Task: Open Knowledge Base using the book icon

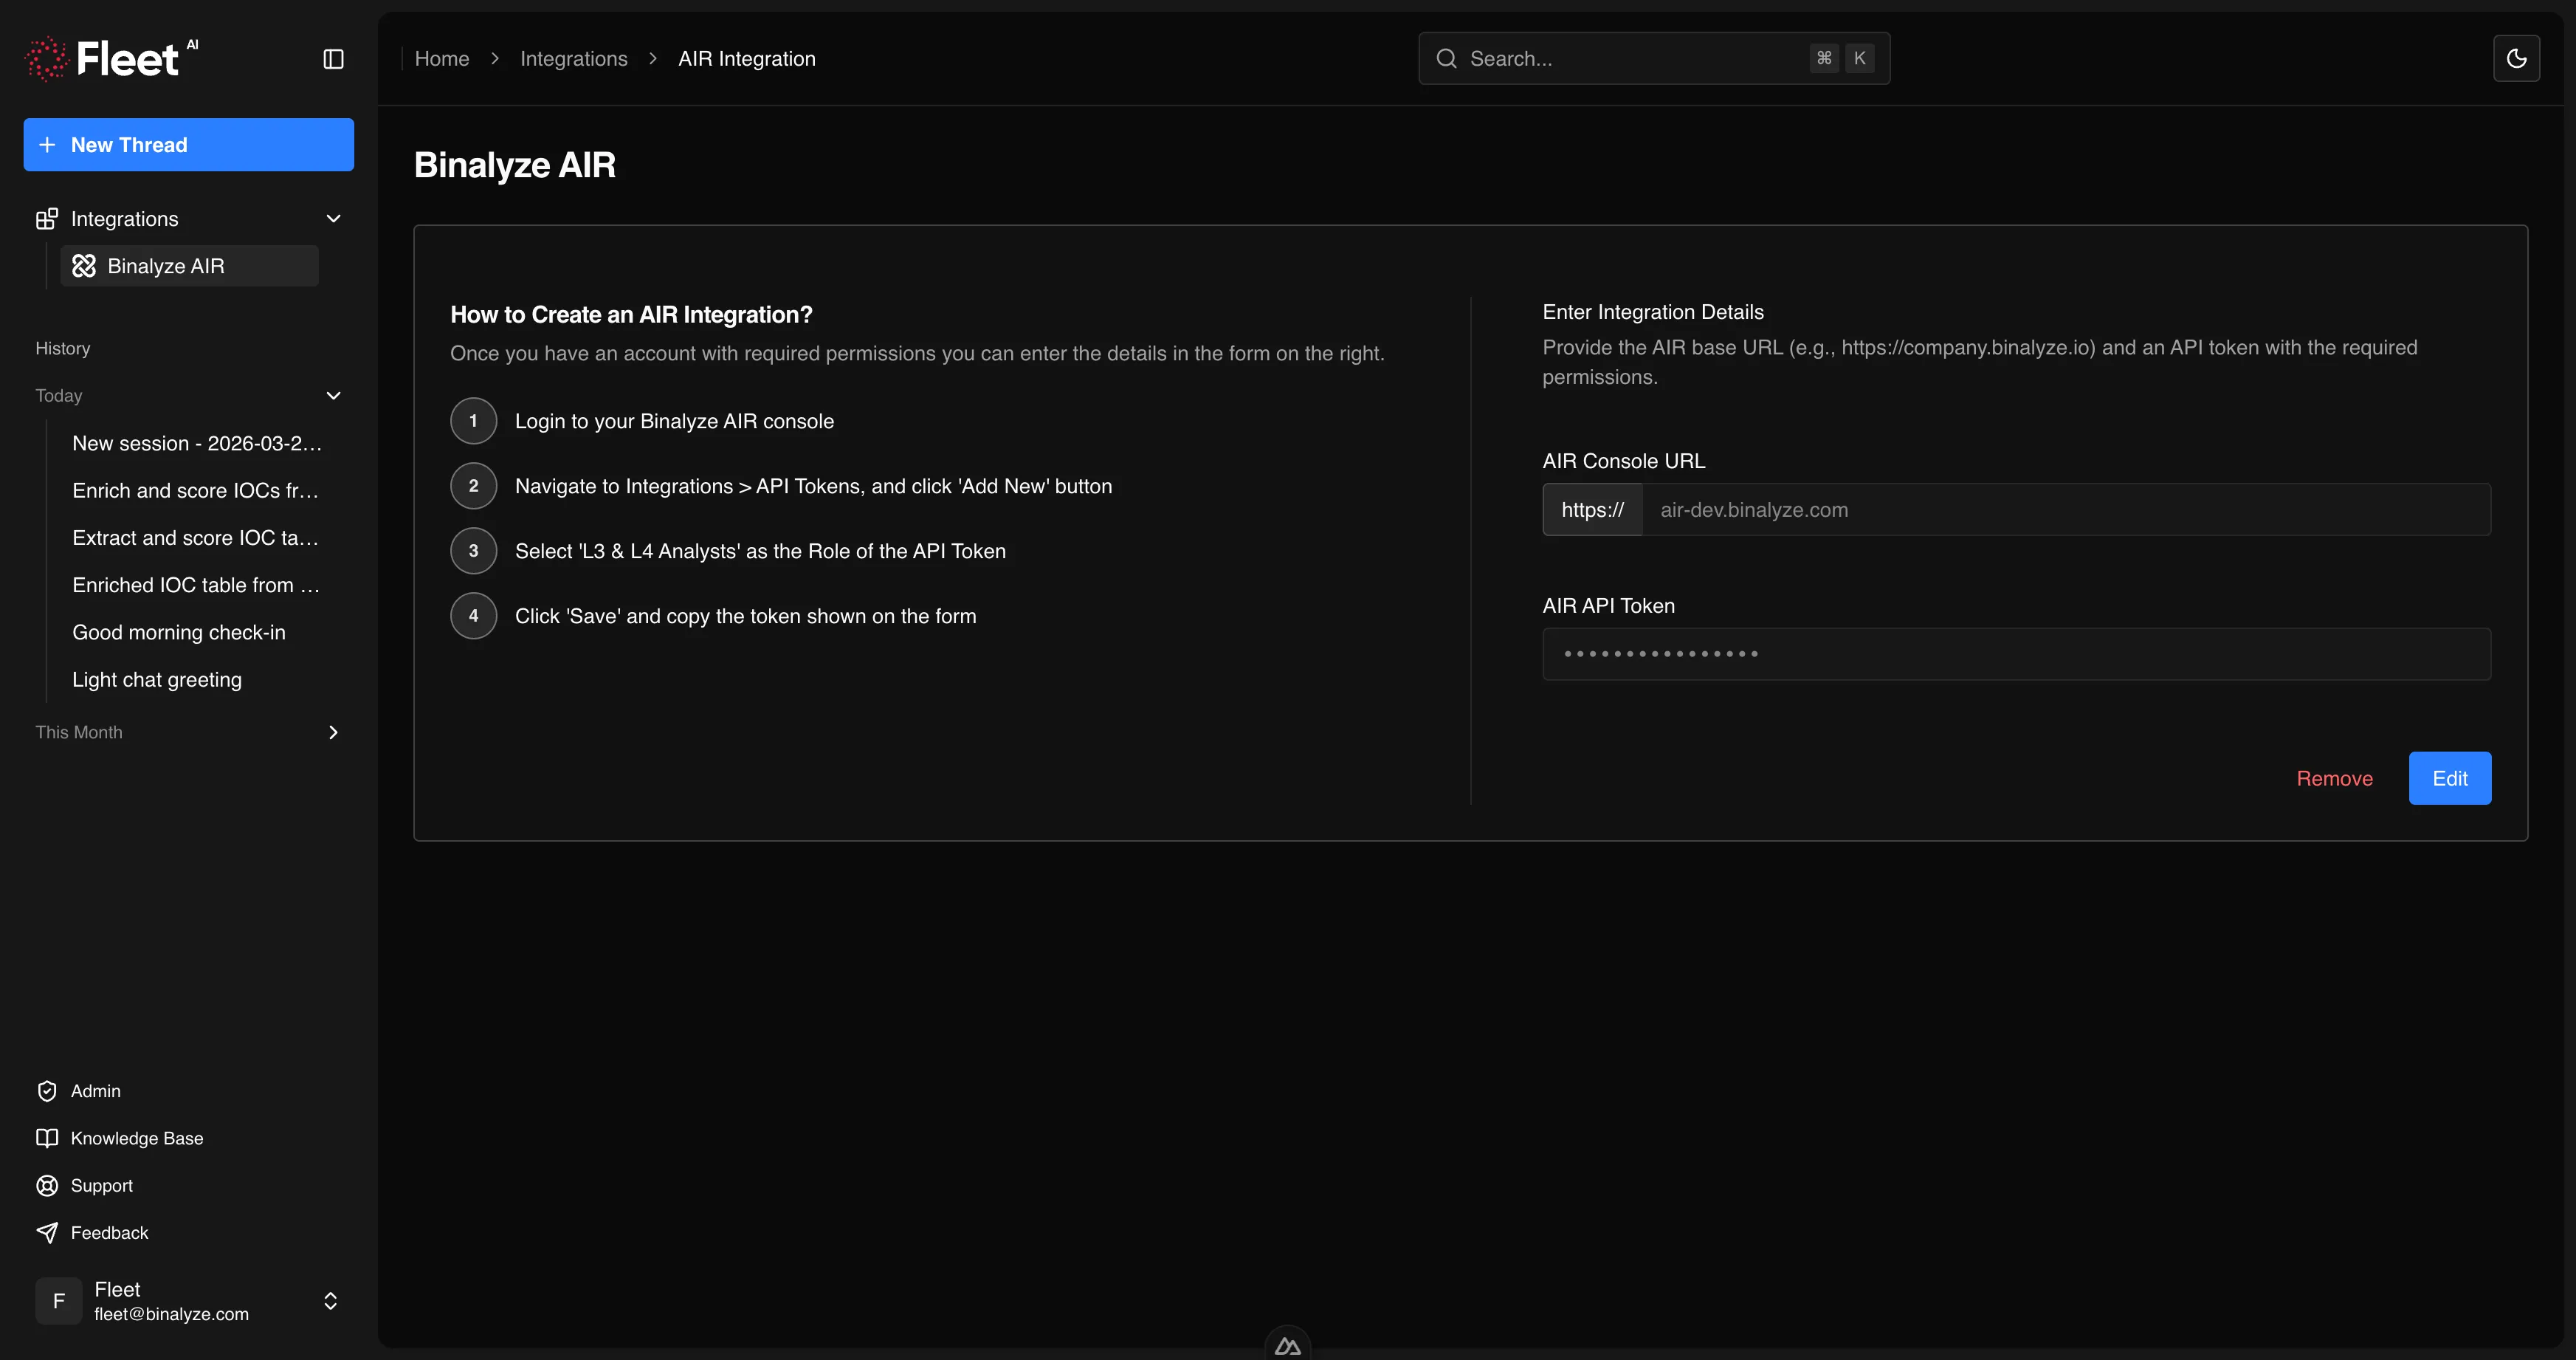Action: pyautogui.click(x=47, y=1138)
